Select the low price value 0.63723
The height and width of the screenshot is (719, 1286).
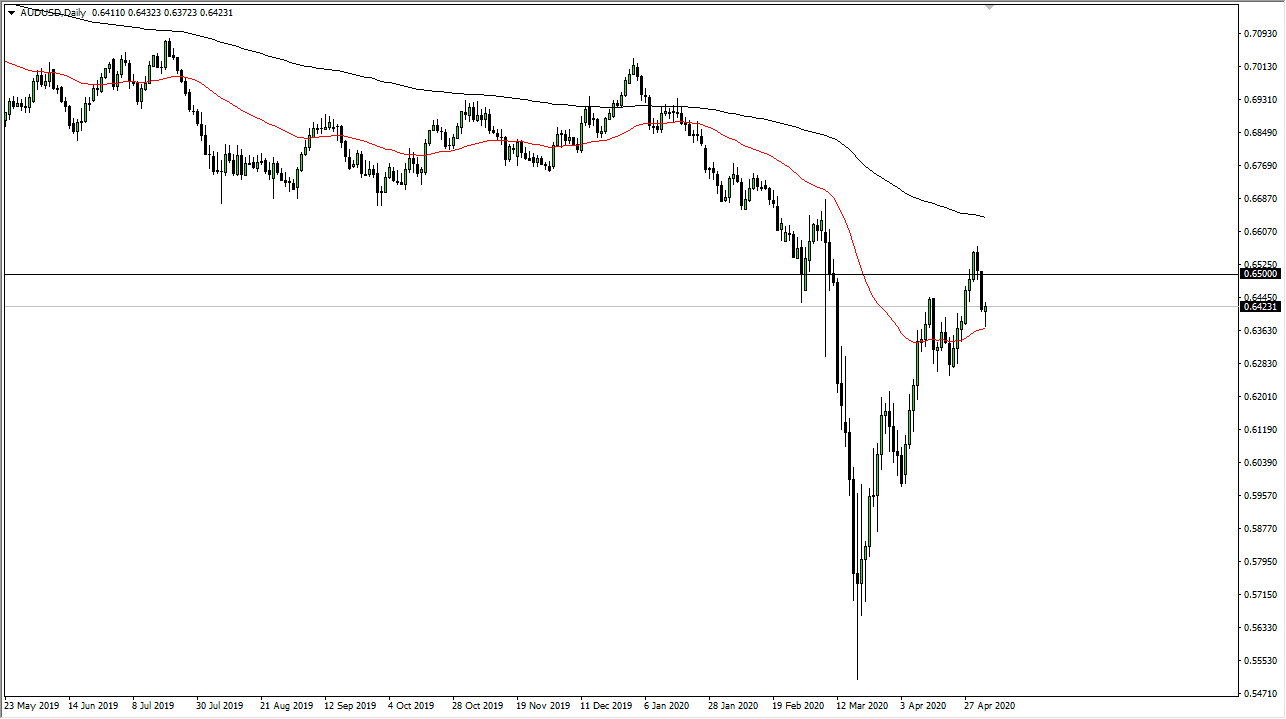(x=183, y=14)
